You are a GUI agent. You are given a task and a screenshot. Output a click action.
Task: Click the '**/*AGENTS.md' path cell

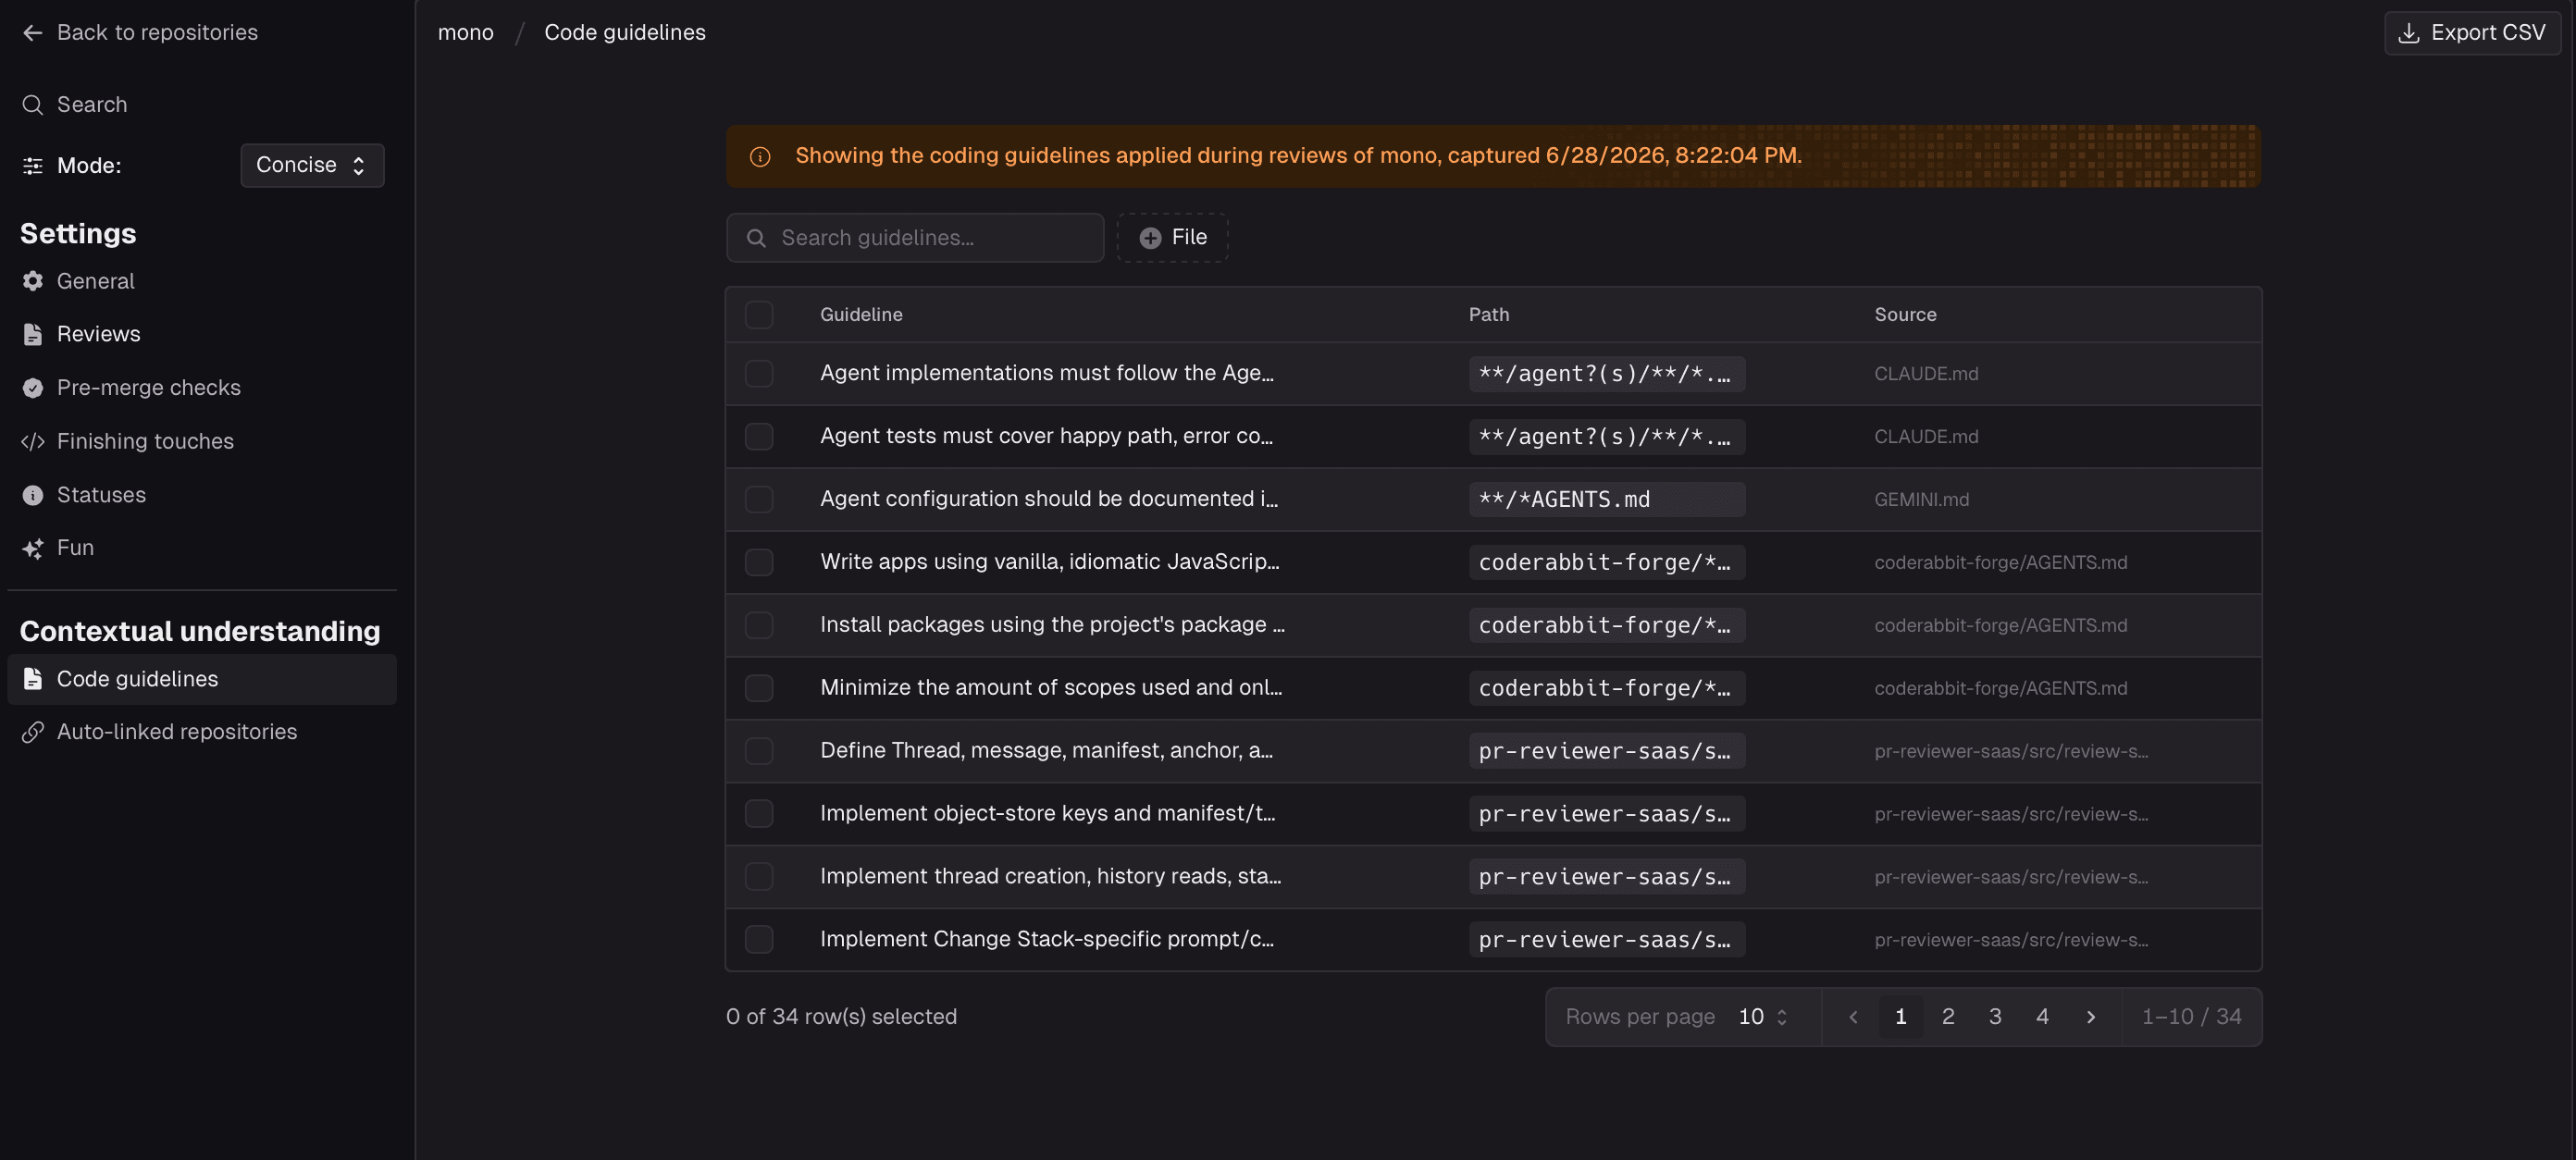click(1606, 500)
